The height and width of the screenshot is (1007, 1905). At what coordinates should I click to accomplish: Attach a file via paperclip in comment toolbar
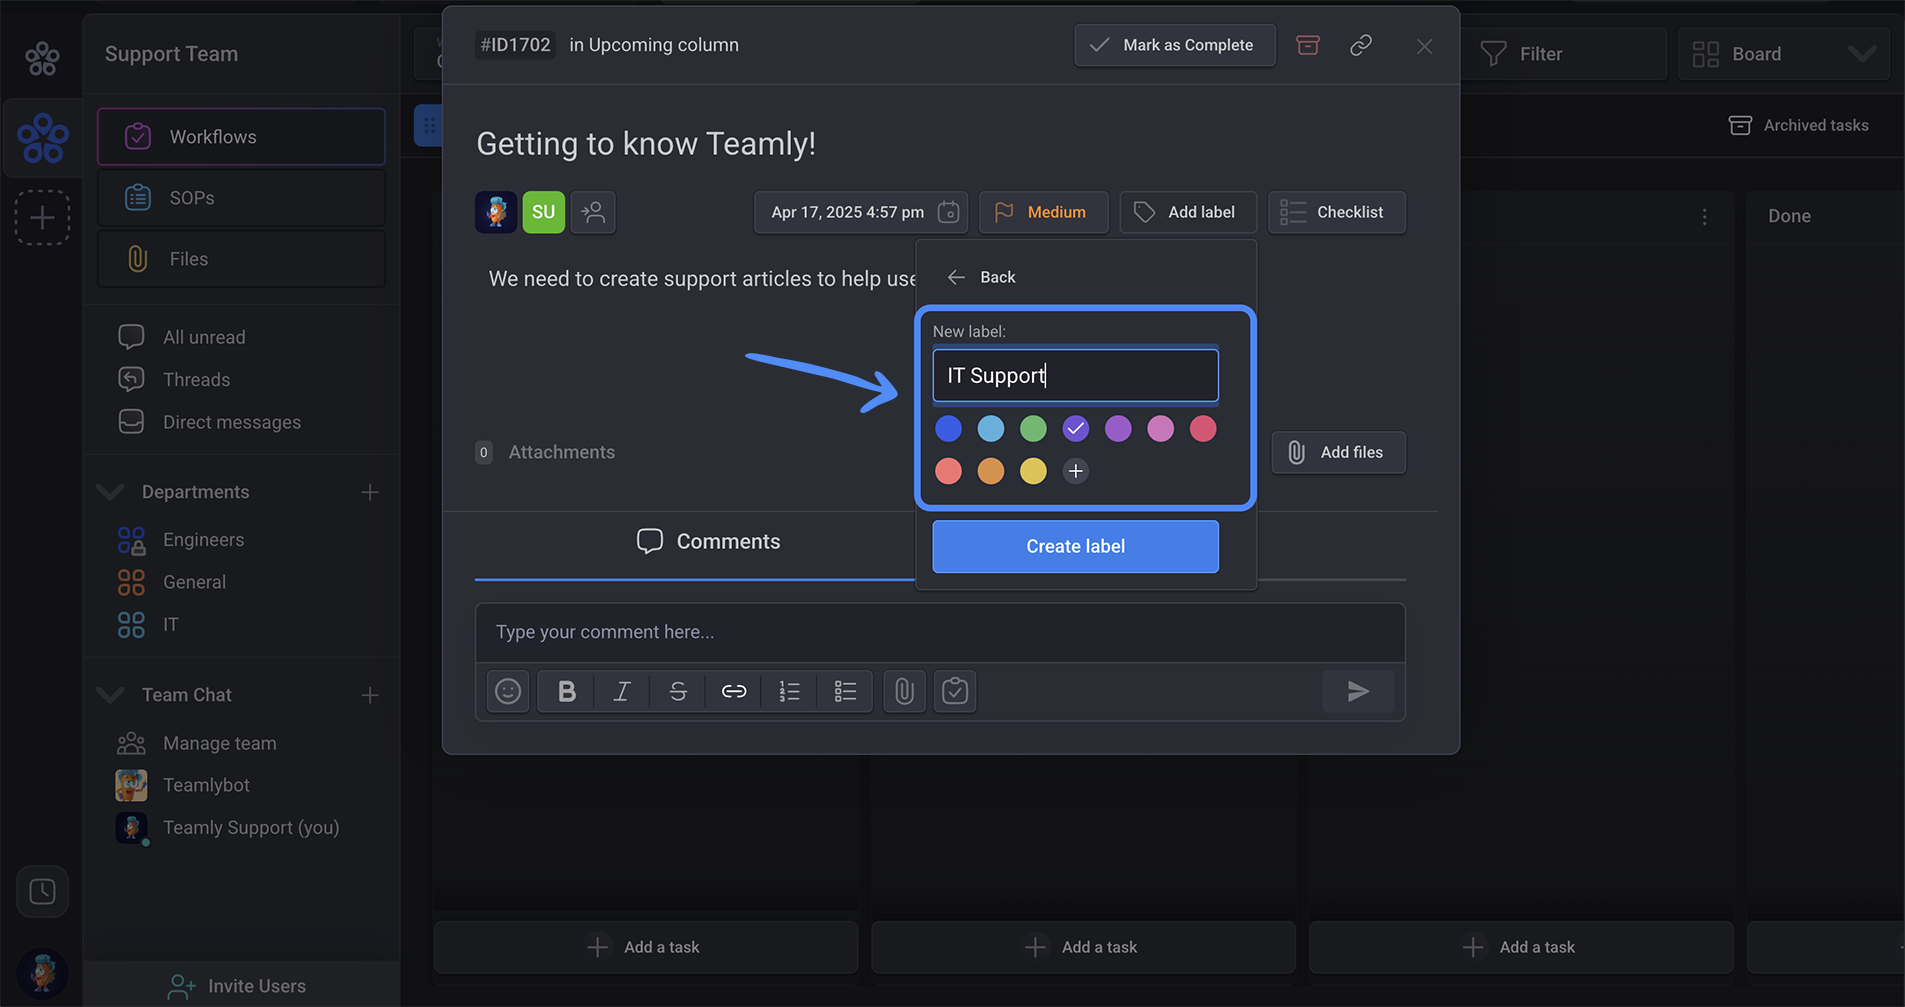pyautogui.click(x=904, y=691)
